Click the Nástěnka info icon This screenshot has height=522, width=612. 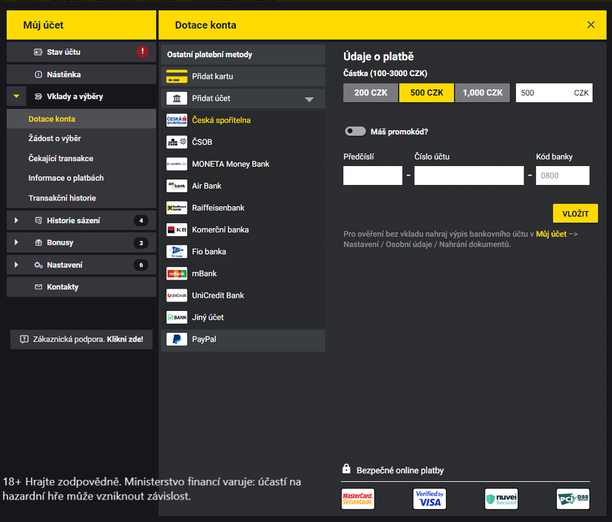38,74
